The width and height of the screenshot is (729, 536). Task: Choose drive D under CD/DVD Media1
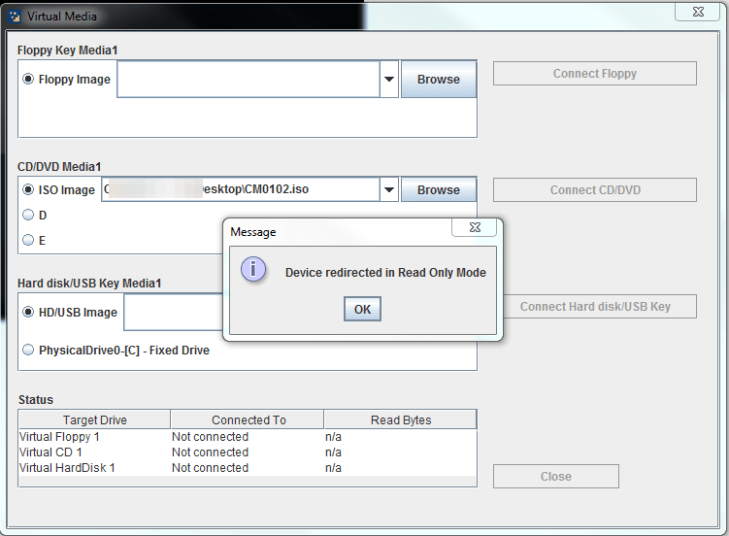[x=28, y=215]
